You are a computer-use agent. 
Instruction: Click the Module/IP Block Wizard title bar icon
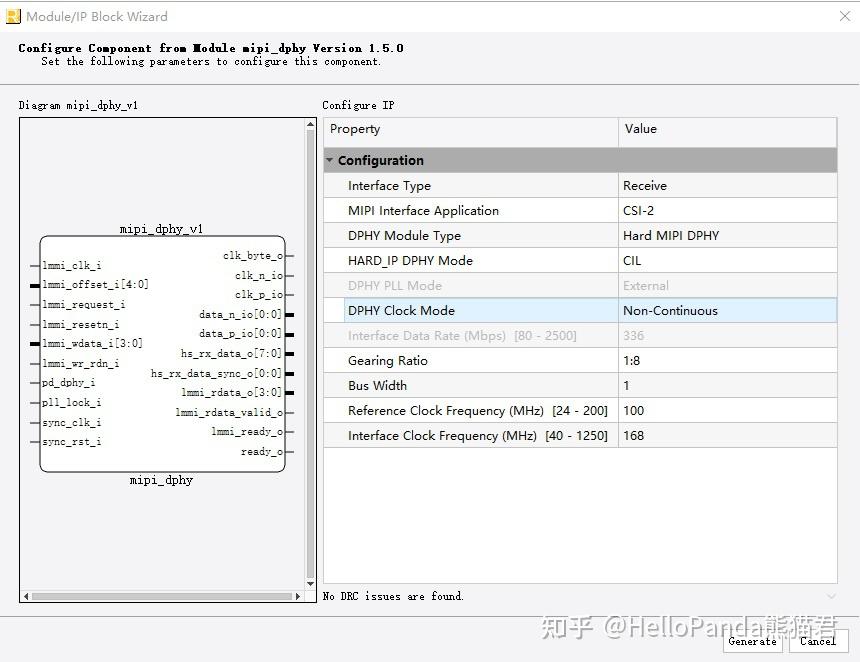coord(14,16)
